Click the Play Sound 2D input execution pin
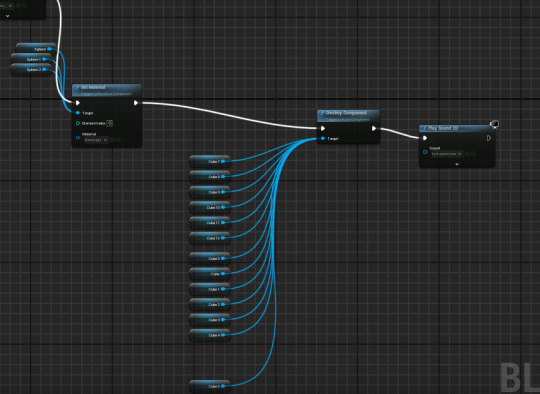The image size is (540, 394). [425, 138]
